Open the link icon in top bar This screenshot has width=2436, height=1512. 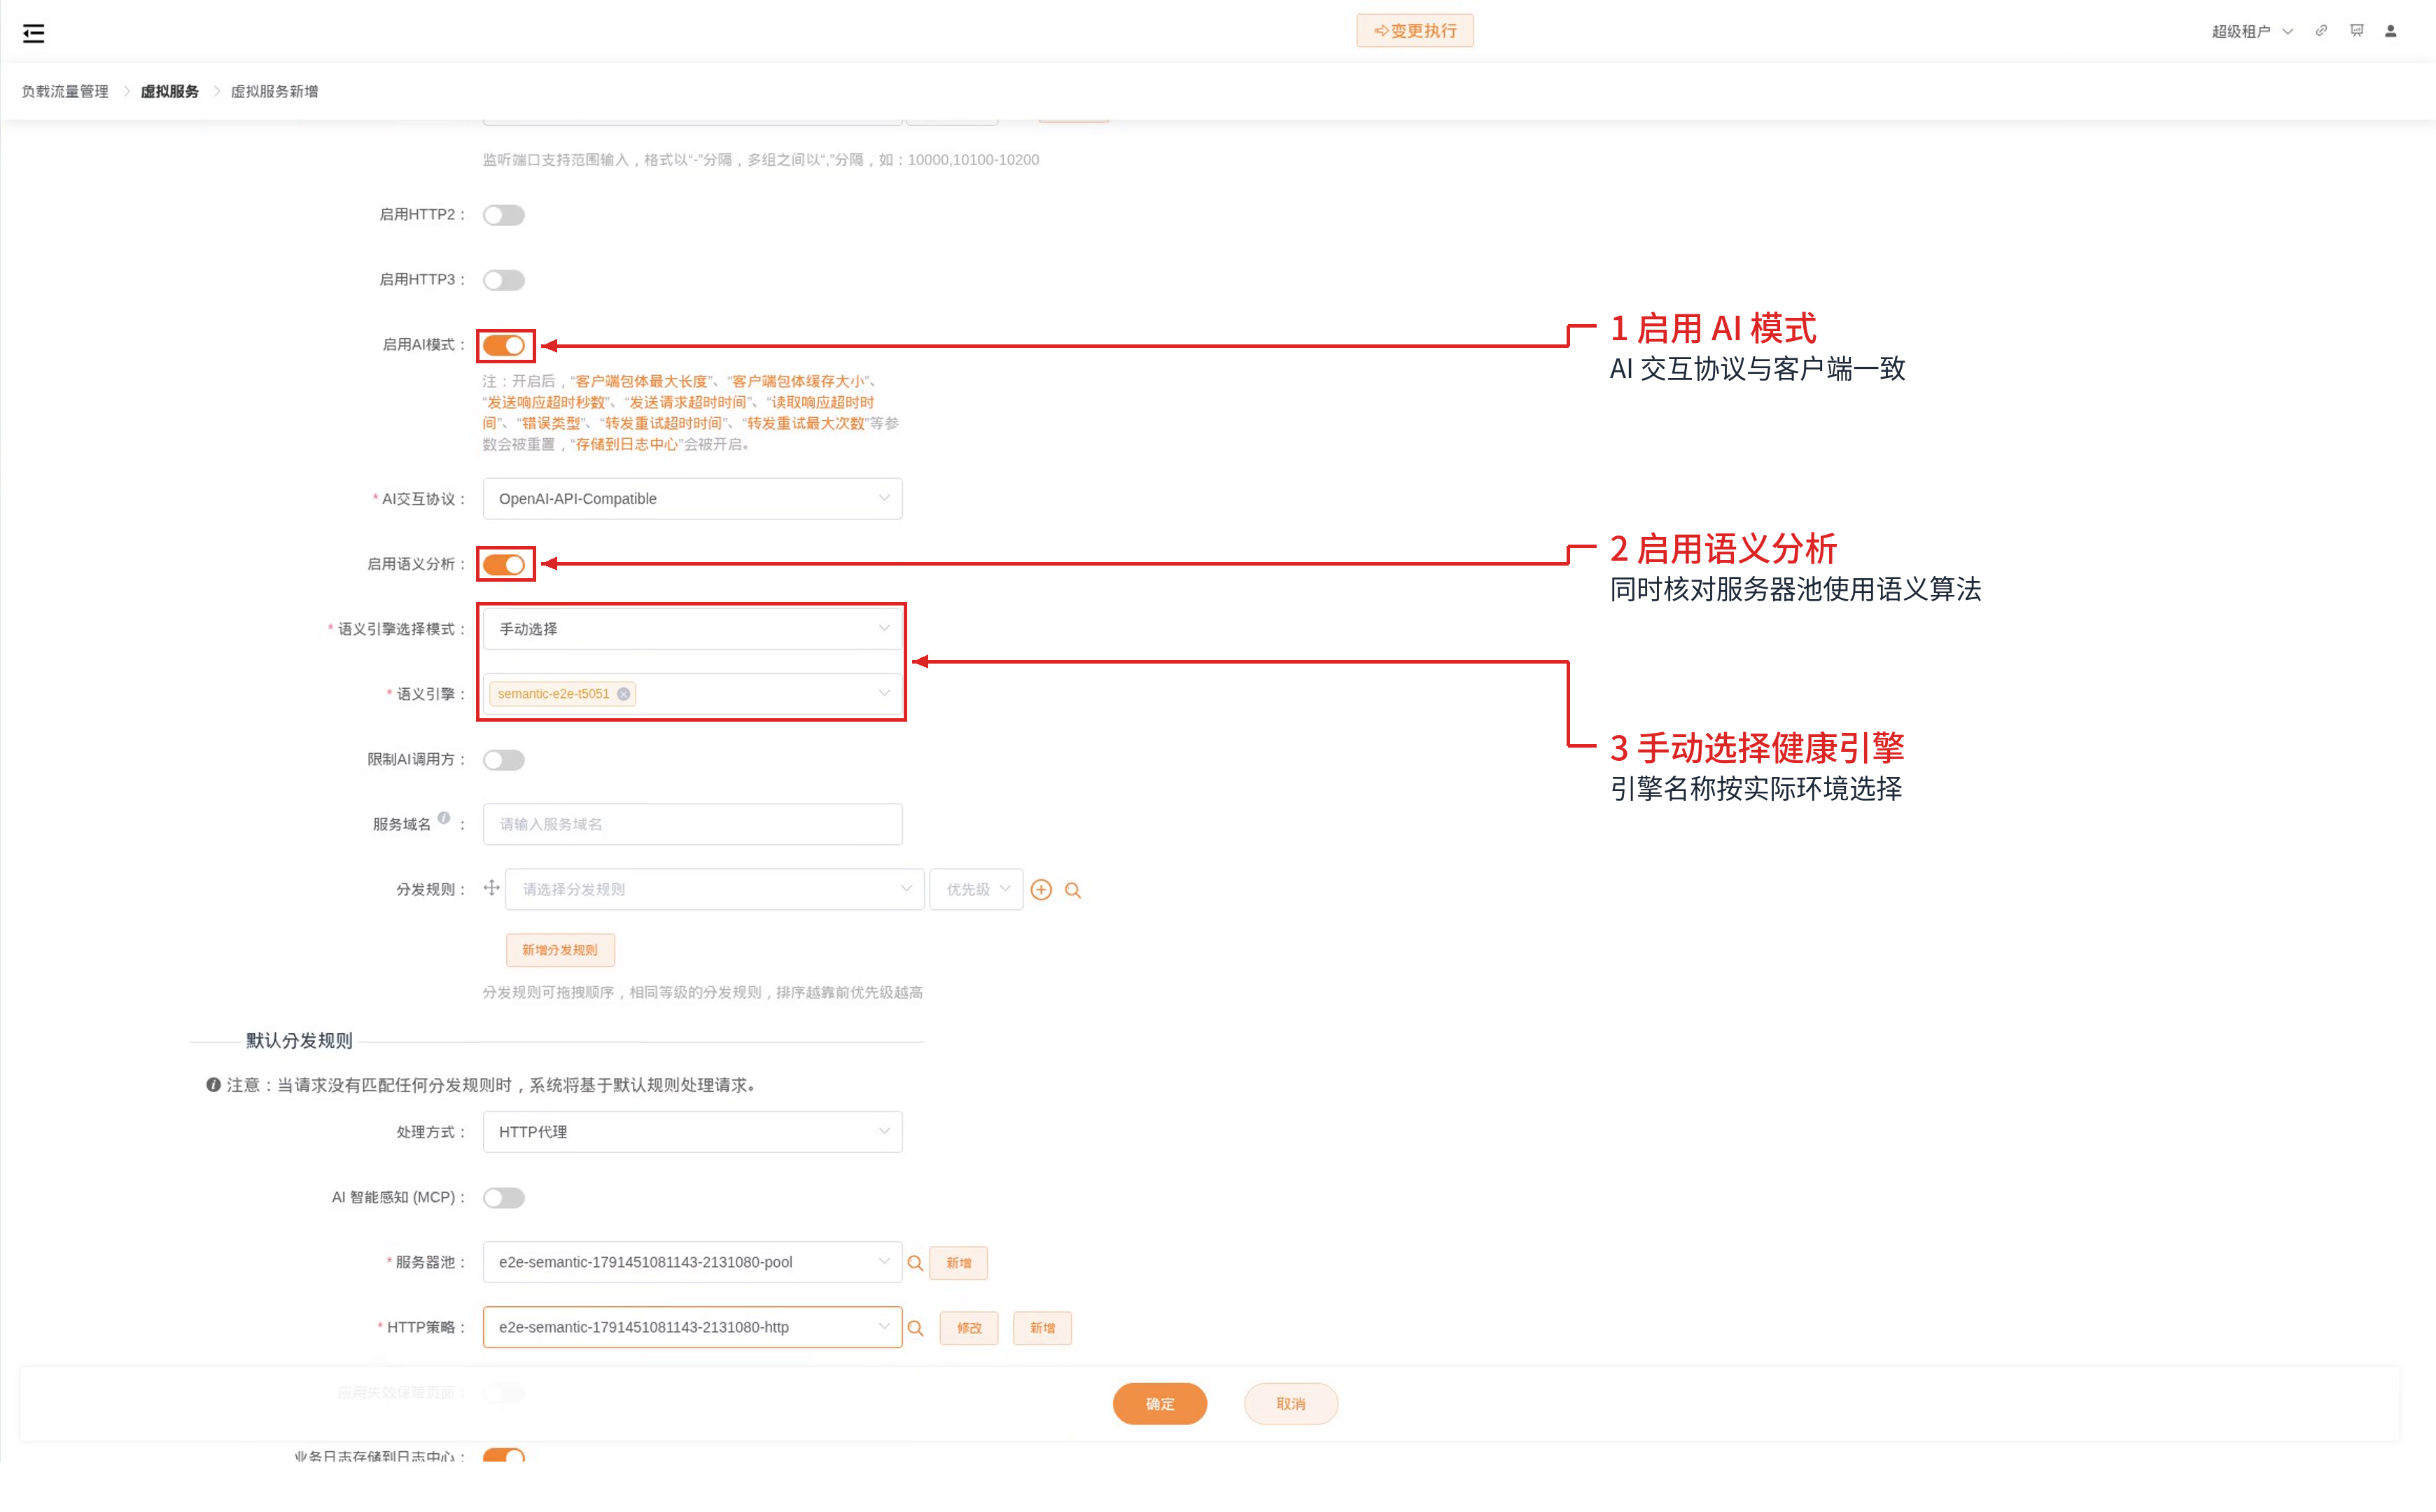tap(2321, 31)
